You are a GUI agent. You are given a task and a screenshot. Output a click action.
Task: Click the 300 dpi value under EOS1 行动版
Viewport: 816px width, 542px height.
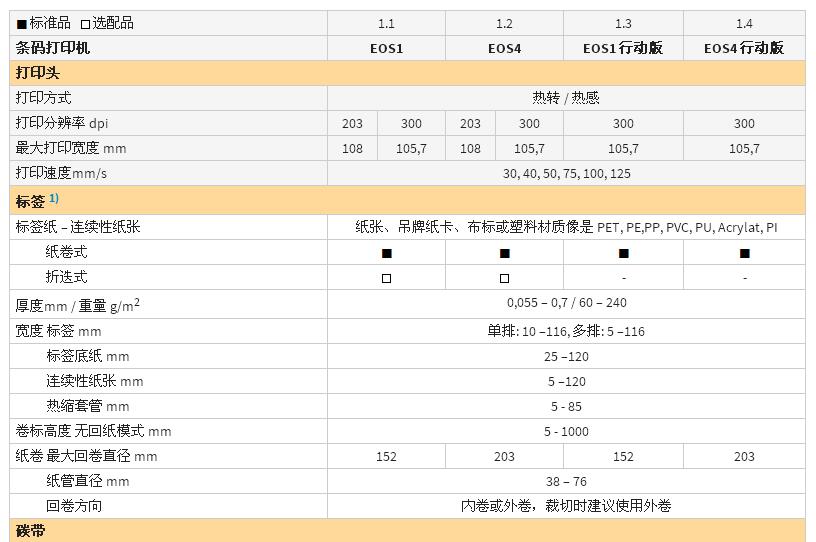coord(623,123)
